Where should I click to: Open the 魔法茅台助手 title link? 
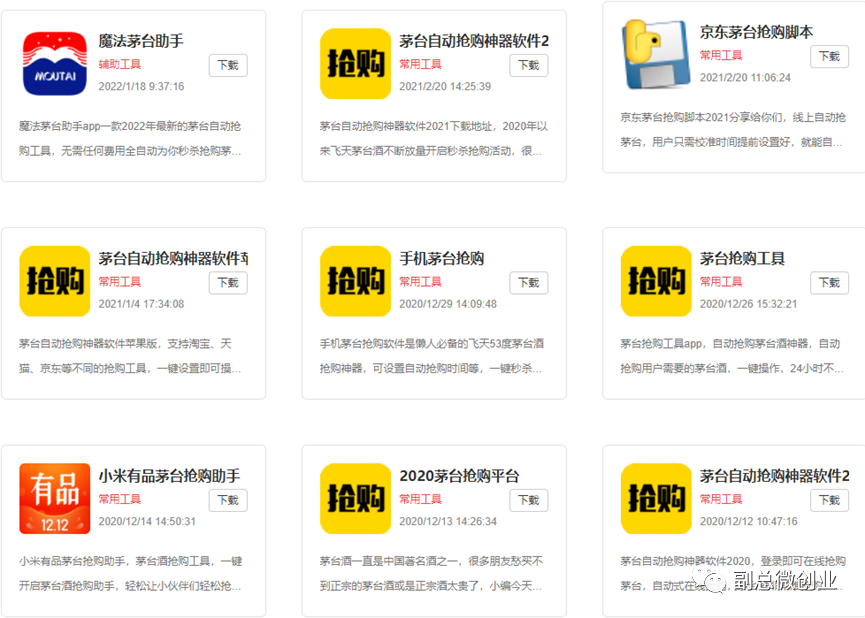click(141, 41)
